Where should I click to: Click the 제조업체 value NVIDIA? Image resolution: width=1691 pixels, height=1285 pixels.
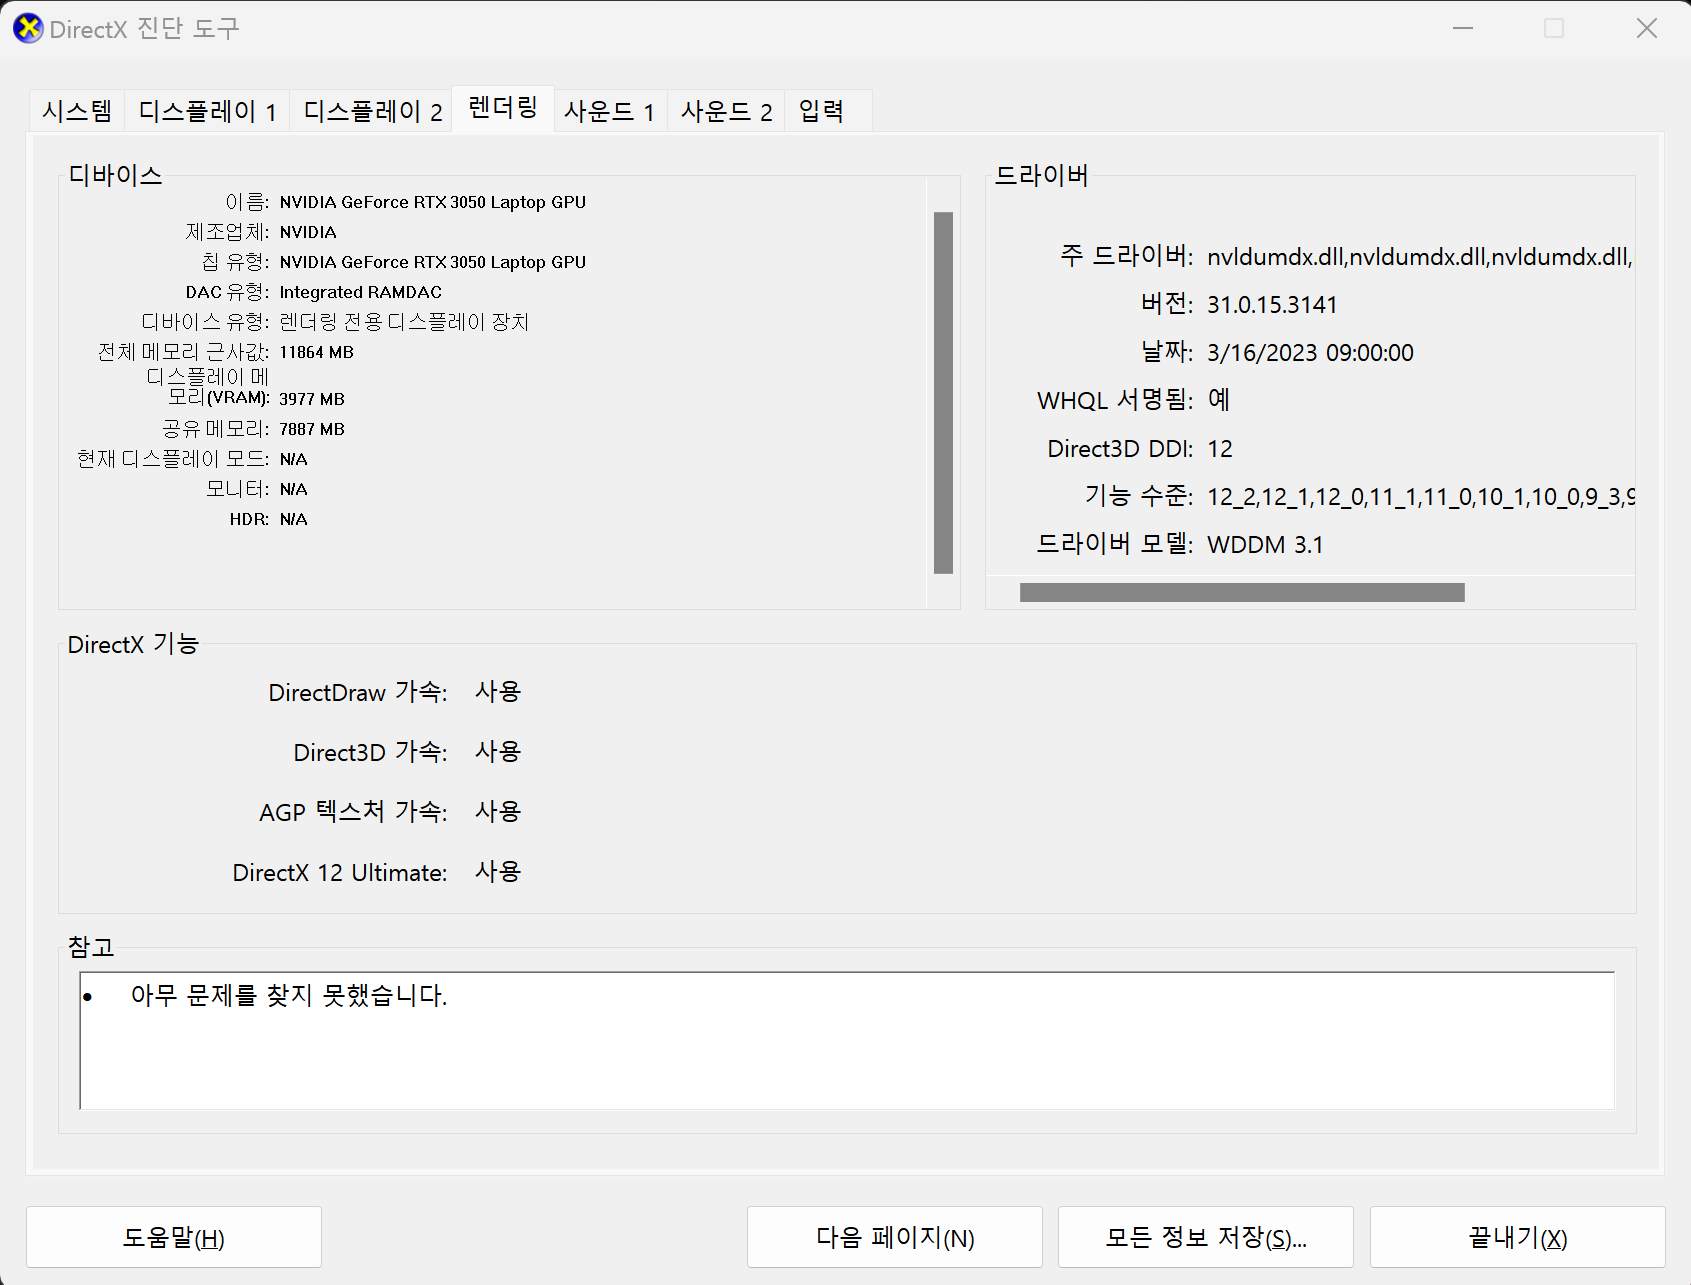[308, 232]
